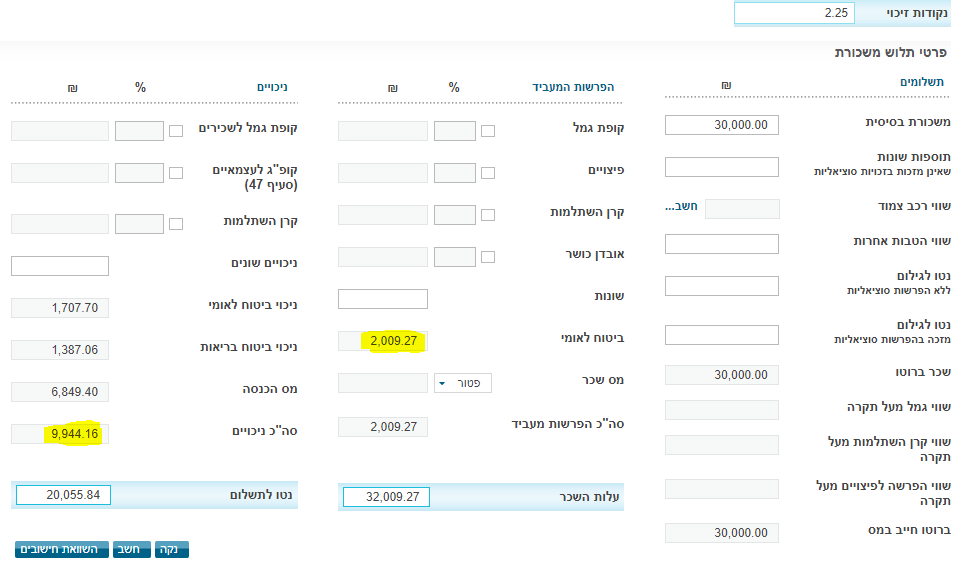Click the employer פיצויים amount field

coord(383,173)
